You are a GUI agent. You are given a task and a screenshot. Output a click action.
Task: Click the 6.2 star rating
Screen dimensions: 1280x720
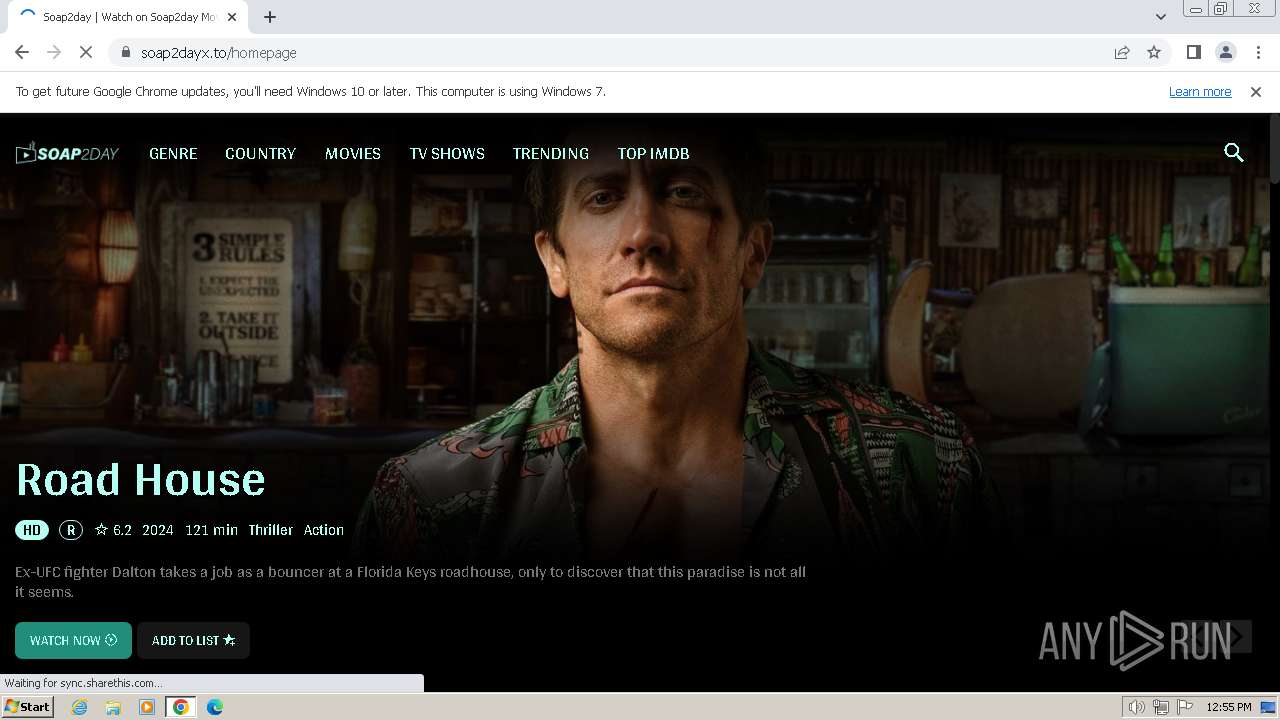(113, 530)
